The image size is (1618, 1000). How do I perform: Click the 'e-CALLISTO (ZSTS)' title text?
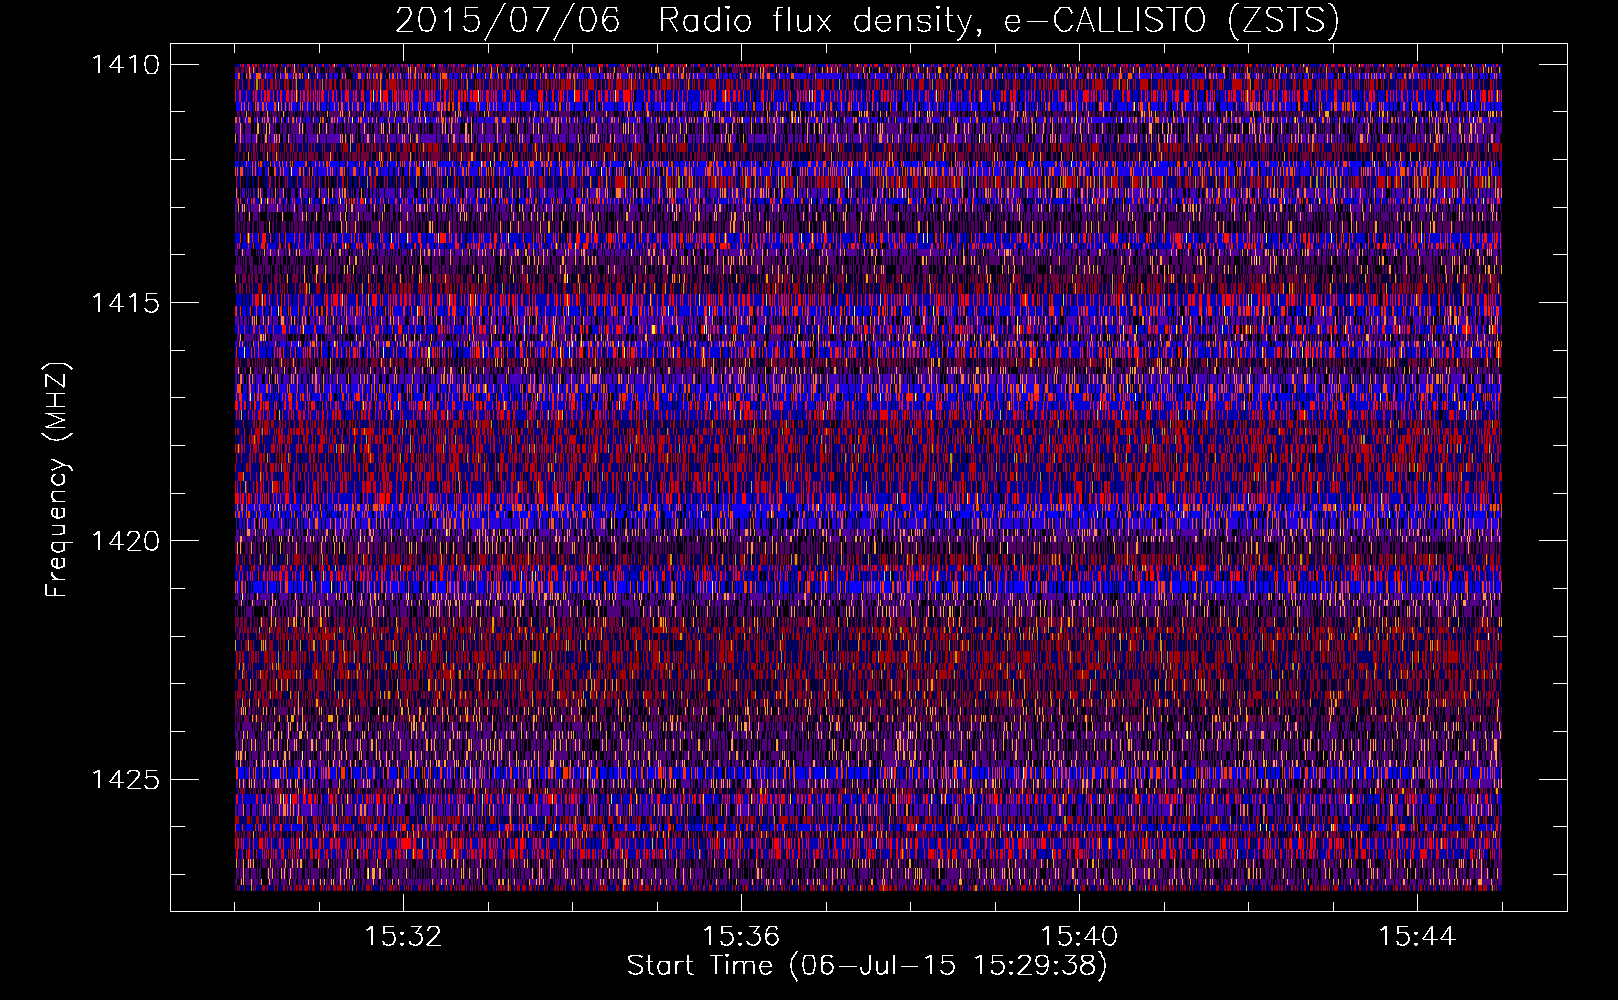pyautogui.click(x=1172, y=20)
